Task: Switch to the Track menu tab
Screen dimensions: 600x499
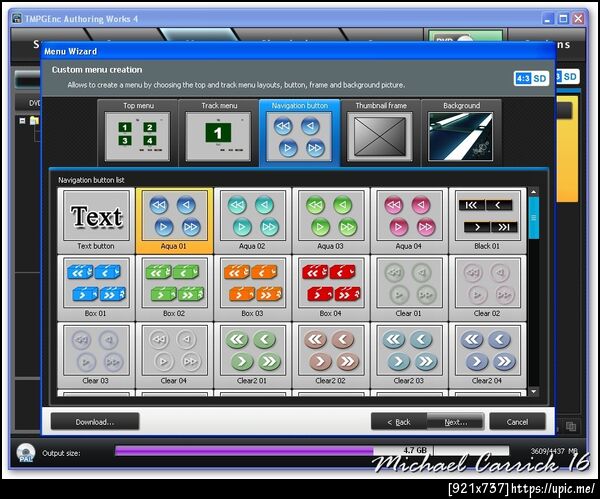Action: (218, 132)
